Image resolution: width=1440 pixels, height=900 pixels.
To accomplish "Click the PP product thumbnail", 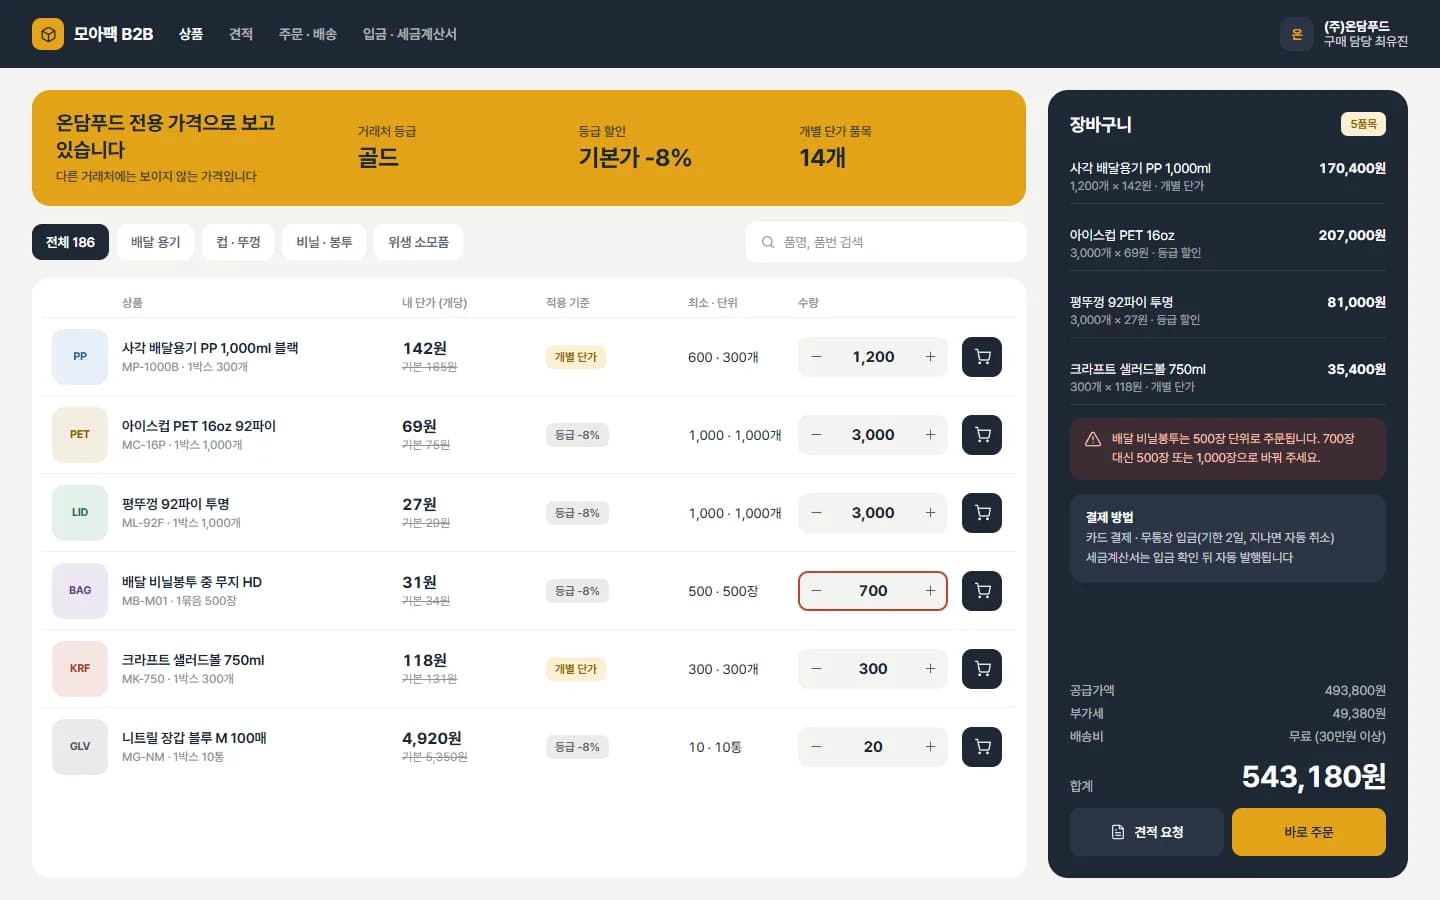I will pos(80,357).
